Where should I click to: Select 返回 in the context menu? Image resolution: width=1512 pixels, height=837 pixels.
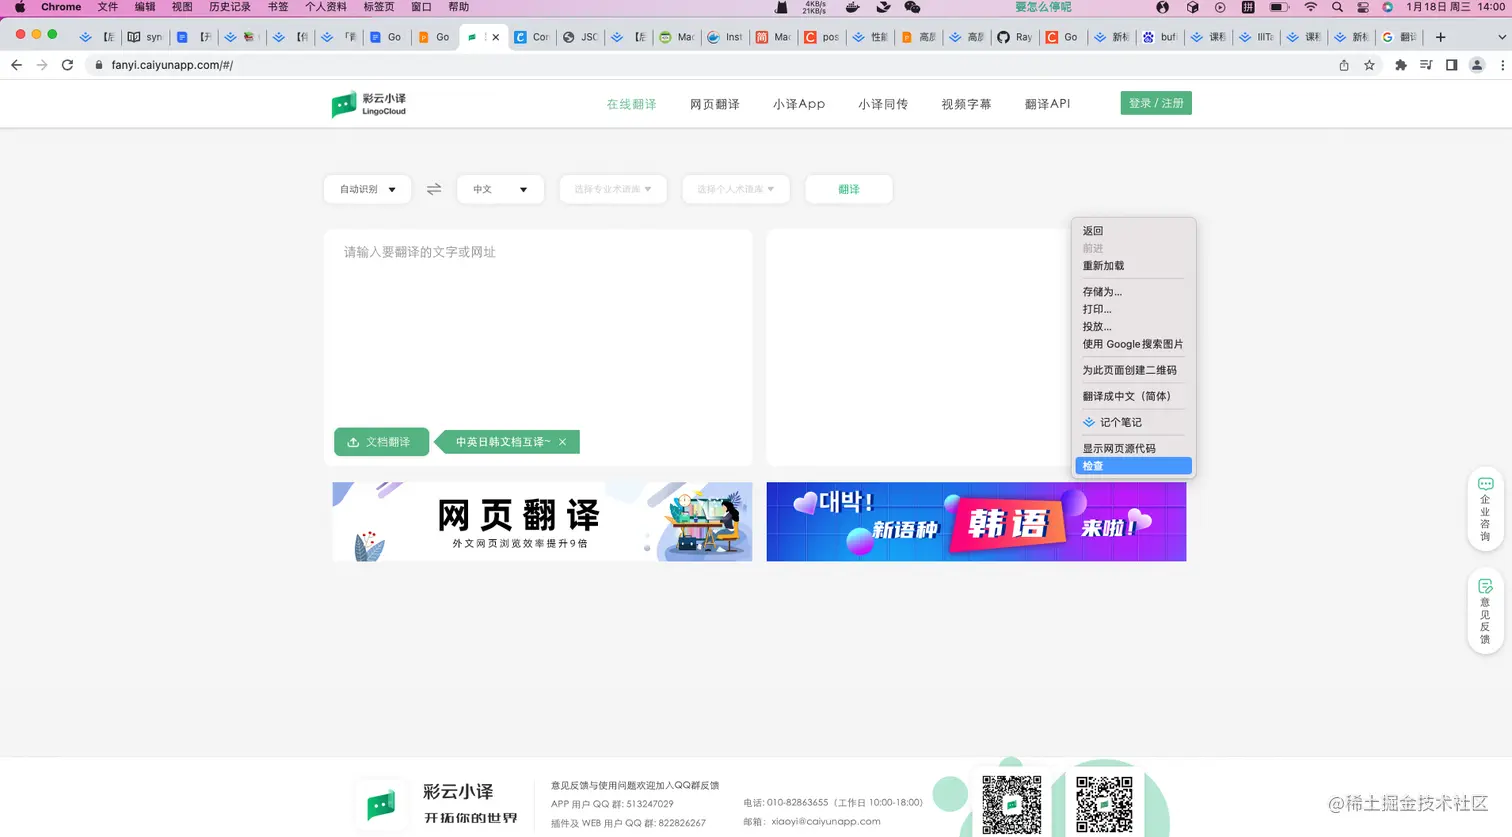point(1133,231)
